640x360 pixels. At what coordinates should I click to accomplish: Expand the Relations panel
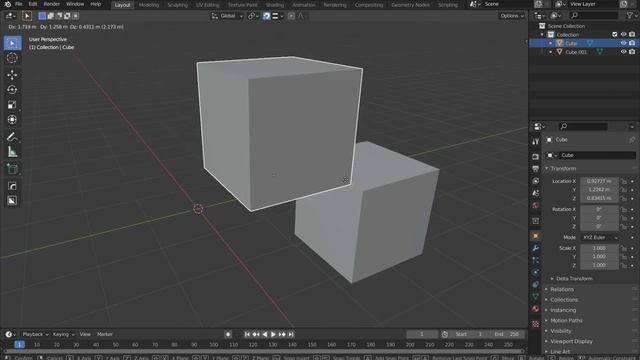pos(562,289)
